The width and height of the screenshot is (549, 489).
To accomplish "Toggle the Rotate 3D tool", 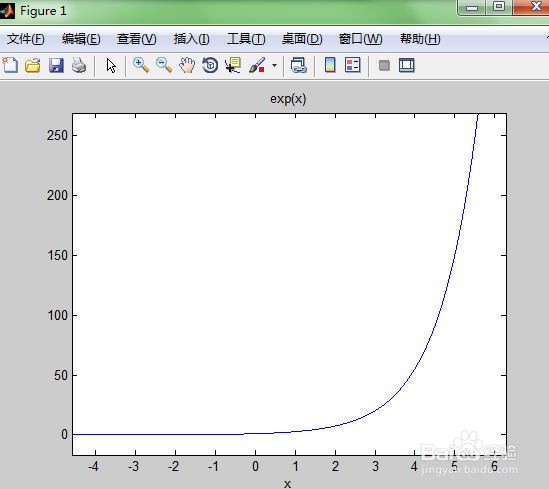I will [x=210, y=65].
